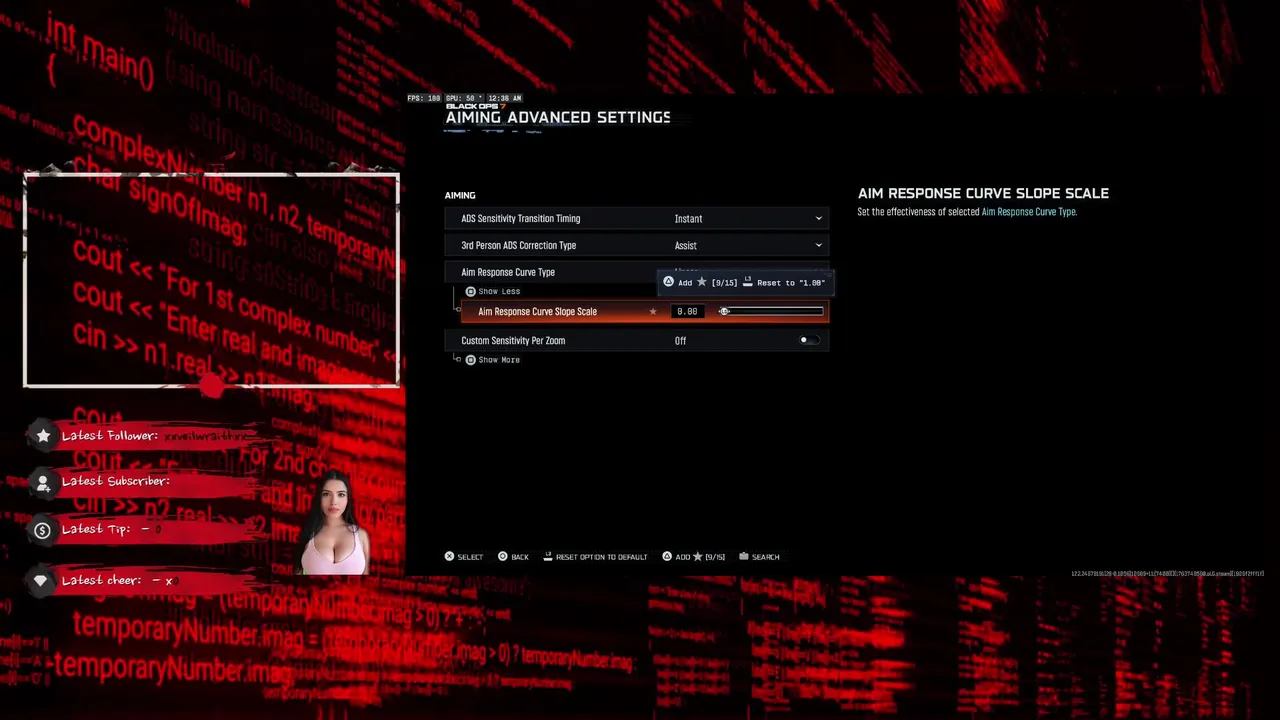Click the triangle Add favorite icon in footer

[667, 556]
